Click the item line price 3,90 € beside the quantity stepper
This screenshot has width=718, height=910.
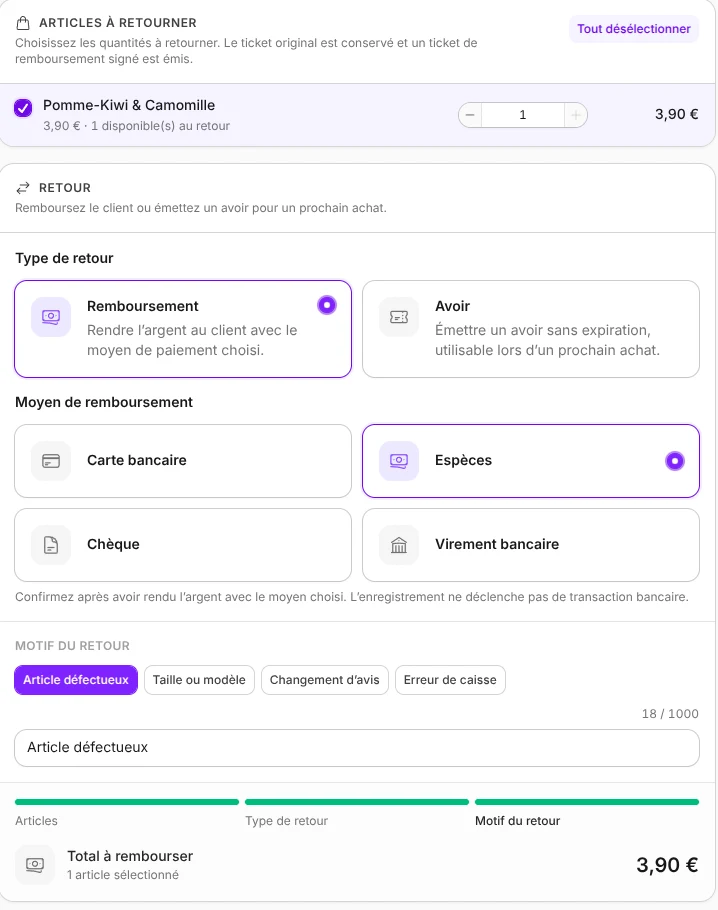coord(676,114)
